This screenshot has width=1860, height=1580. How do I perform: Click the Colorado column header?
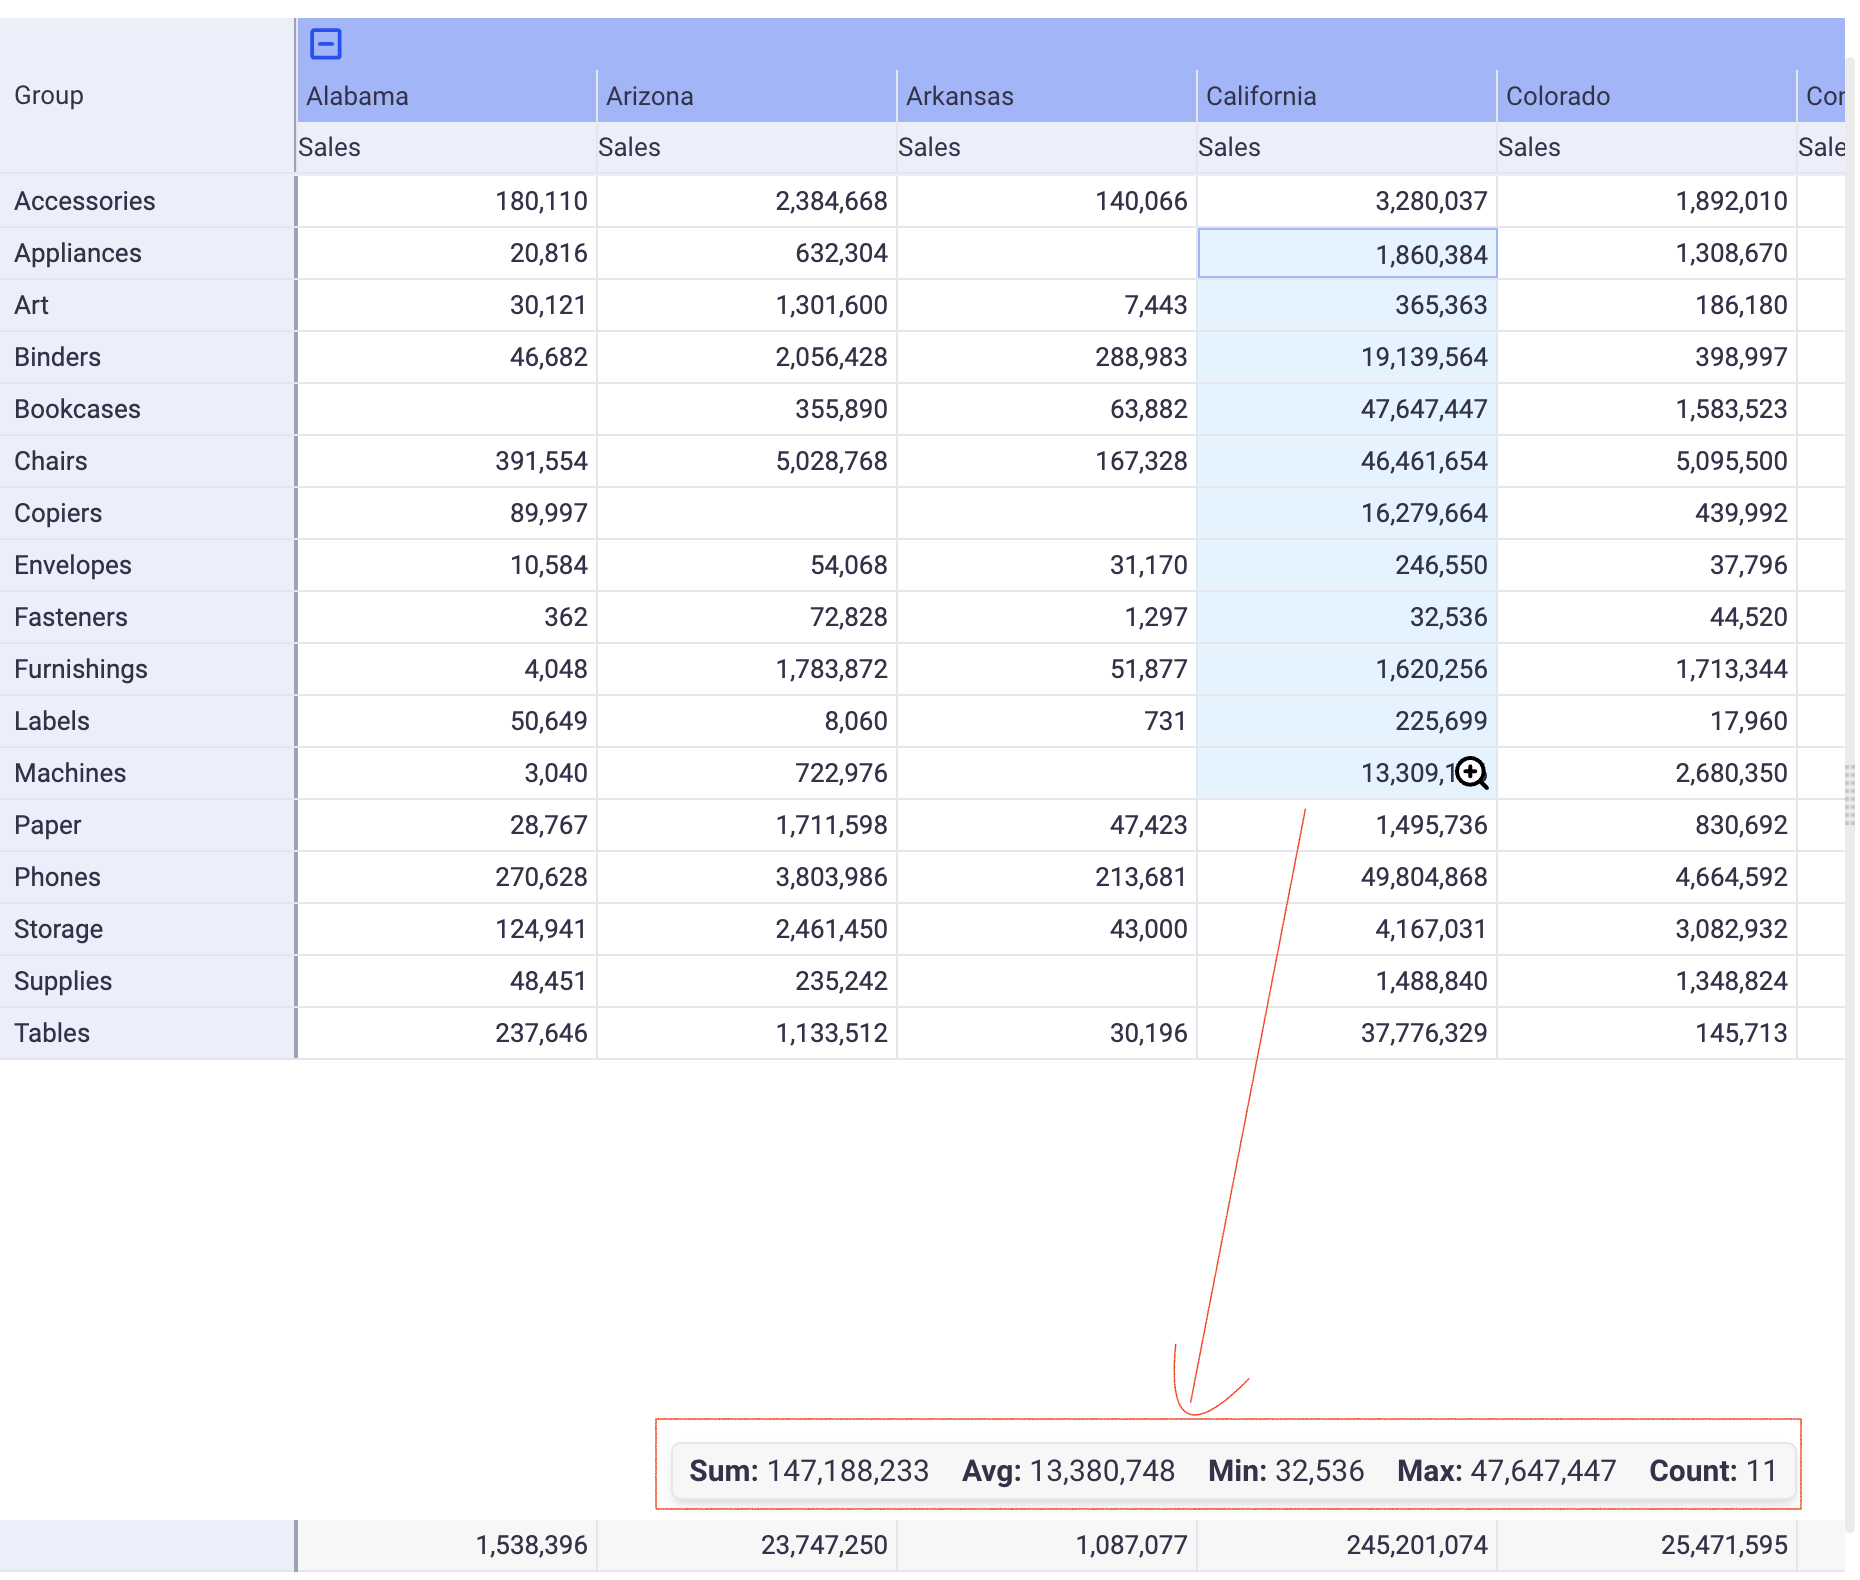point(1558,97)
